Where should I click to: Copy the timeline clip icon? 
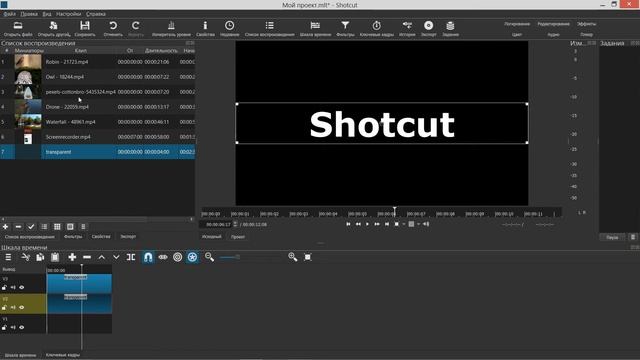(x=40, y=257)
